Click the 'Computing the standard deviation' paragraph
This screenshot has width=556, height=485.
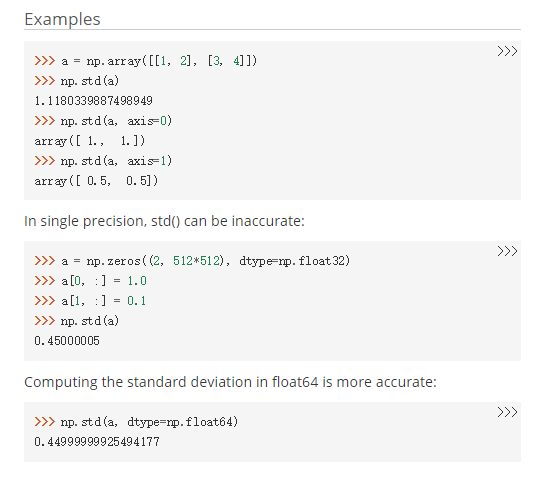coord(230,382)
